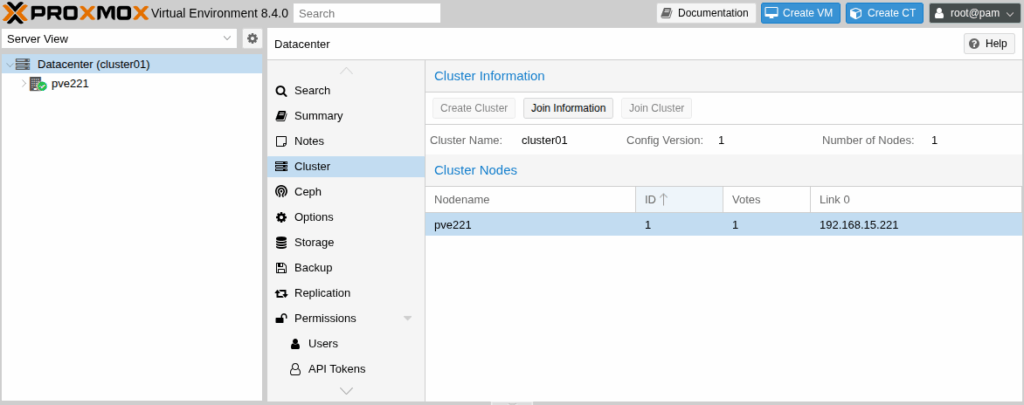Click the Datacenter server rack icon
This screenshot has width=1024, height=405.
click(23, 65)
